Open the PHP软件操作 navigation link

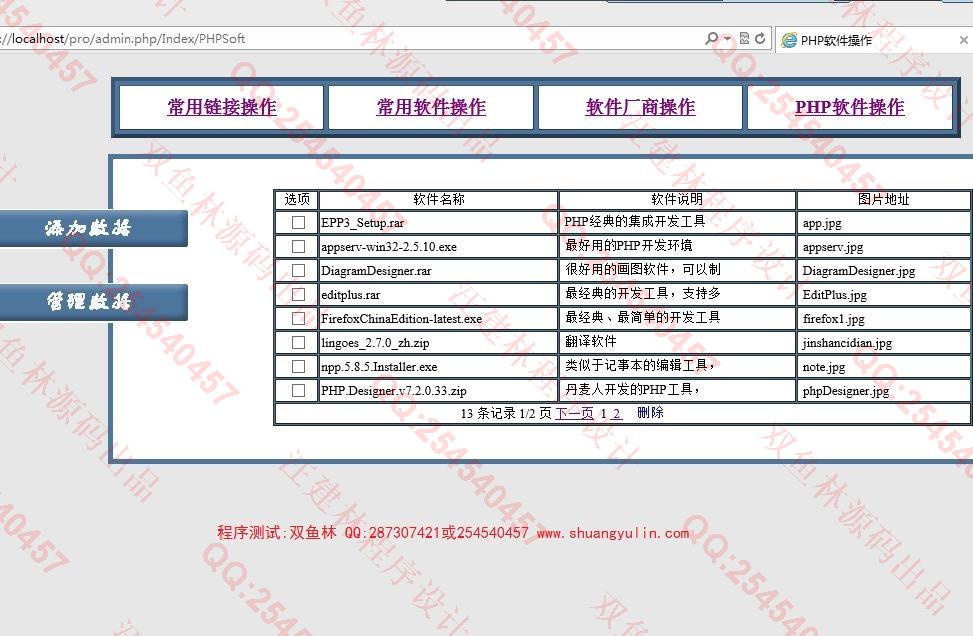(x=850, y=107)
